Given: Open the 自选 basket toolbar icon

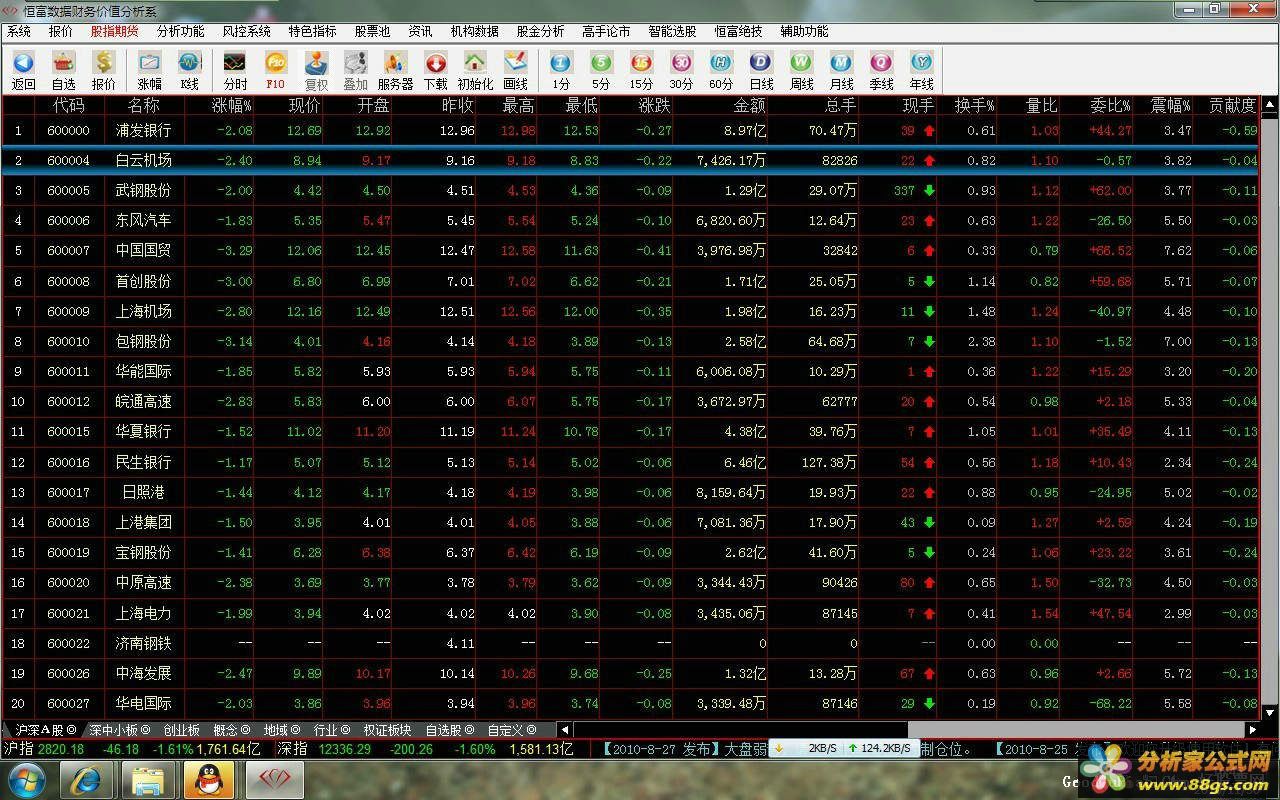Looking at the screenshot, I should [x=63, y=69].
